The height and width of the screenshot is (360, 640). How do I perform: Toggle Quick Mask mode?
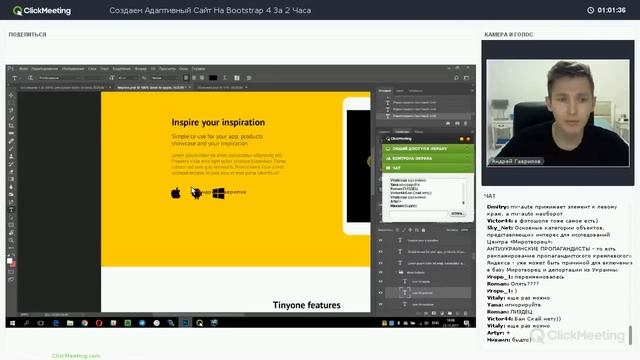11,272
